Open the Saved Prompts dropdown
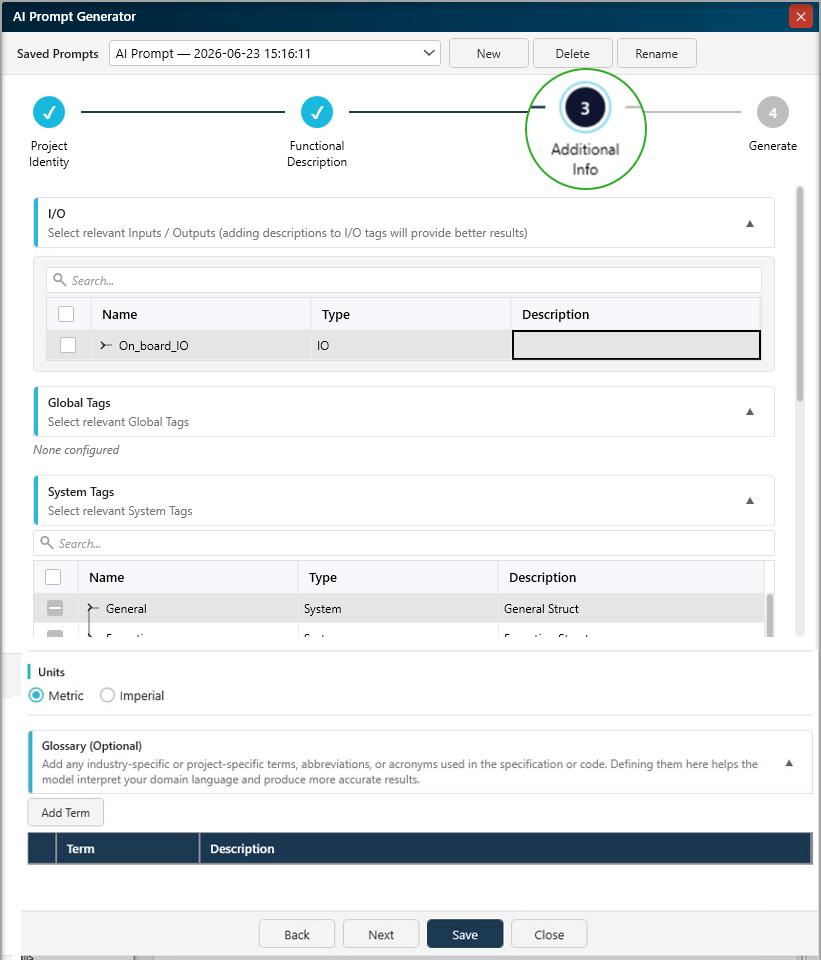Screen dimensions: 821x960 [275, 53]
